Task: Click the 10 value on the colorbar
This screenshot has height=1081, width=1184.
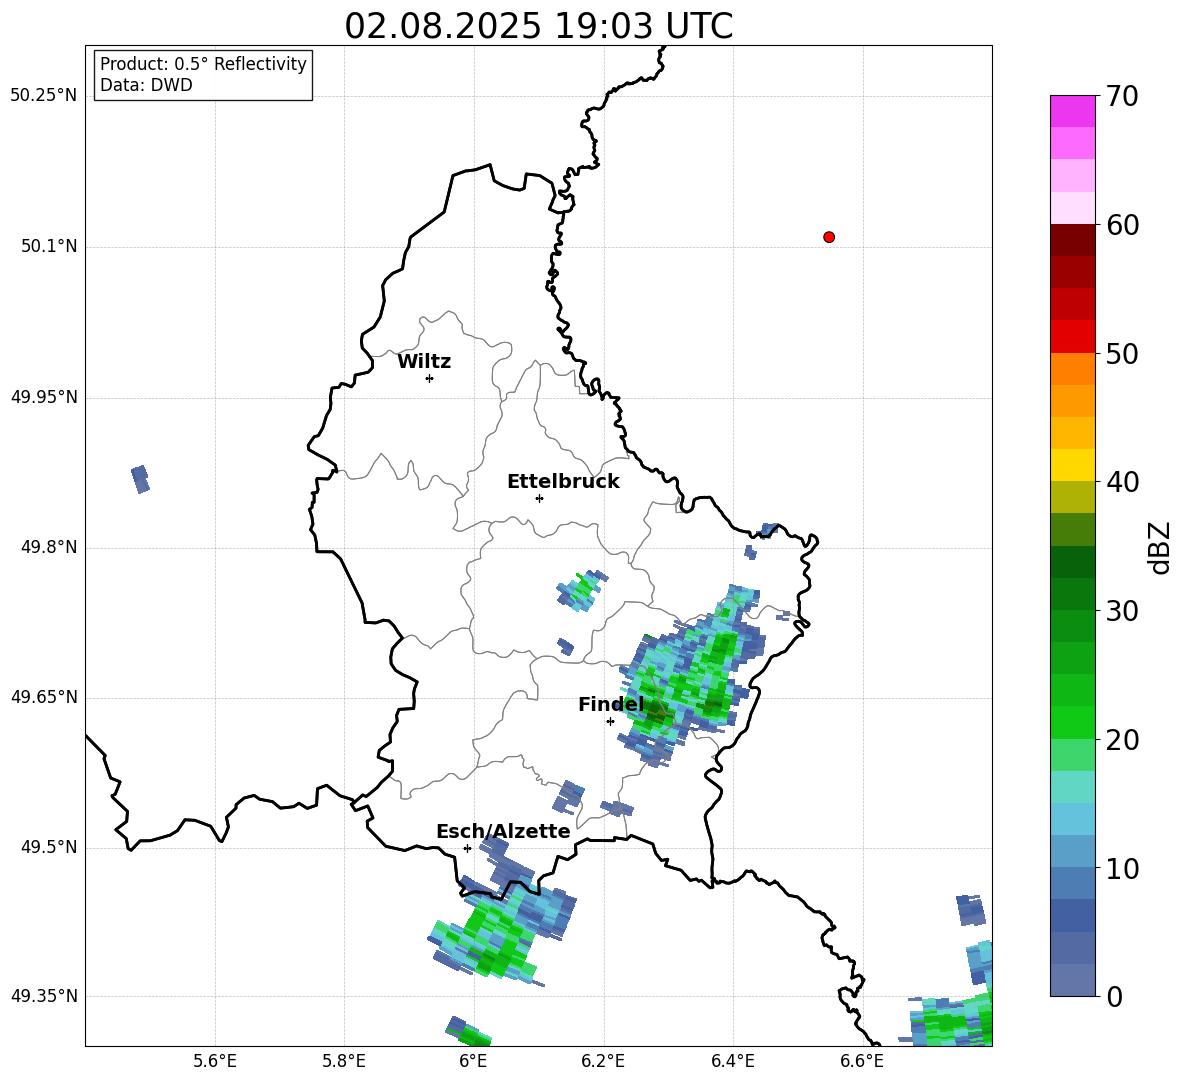Action: [x=1122, y=868]
